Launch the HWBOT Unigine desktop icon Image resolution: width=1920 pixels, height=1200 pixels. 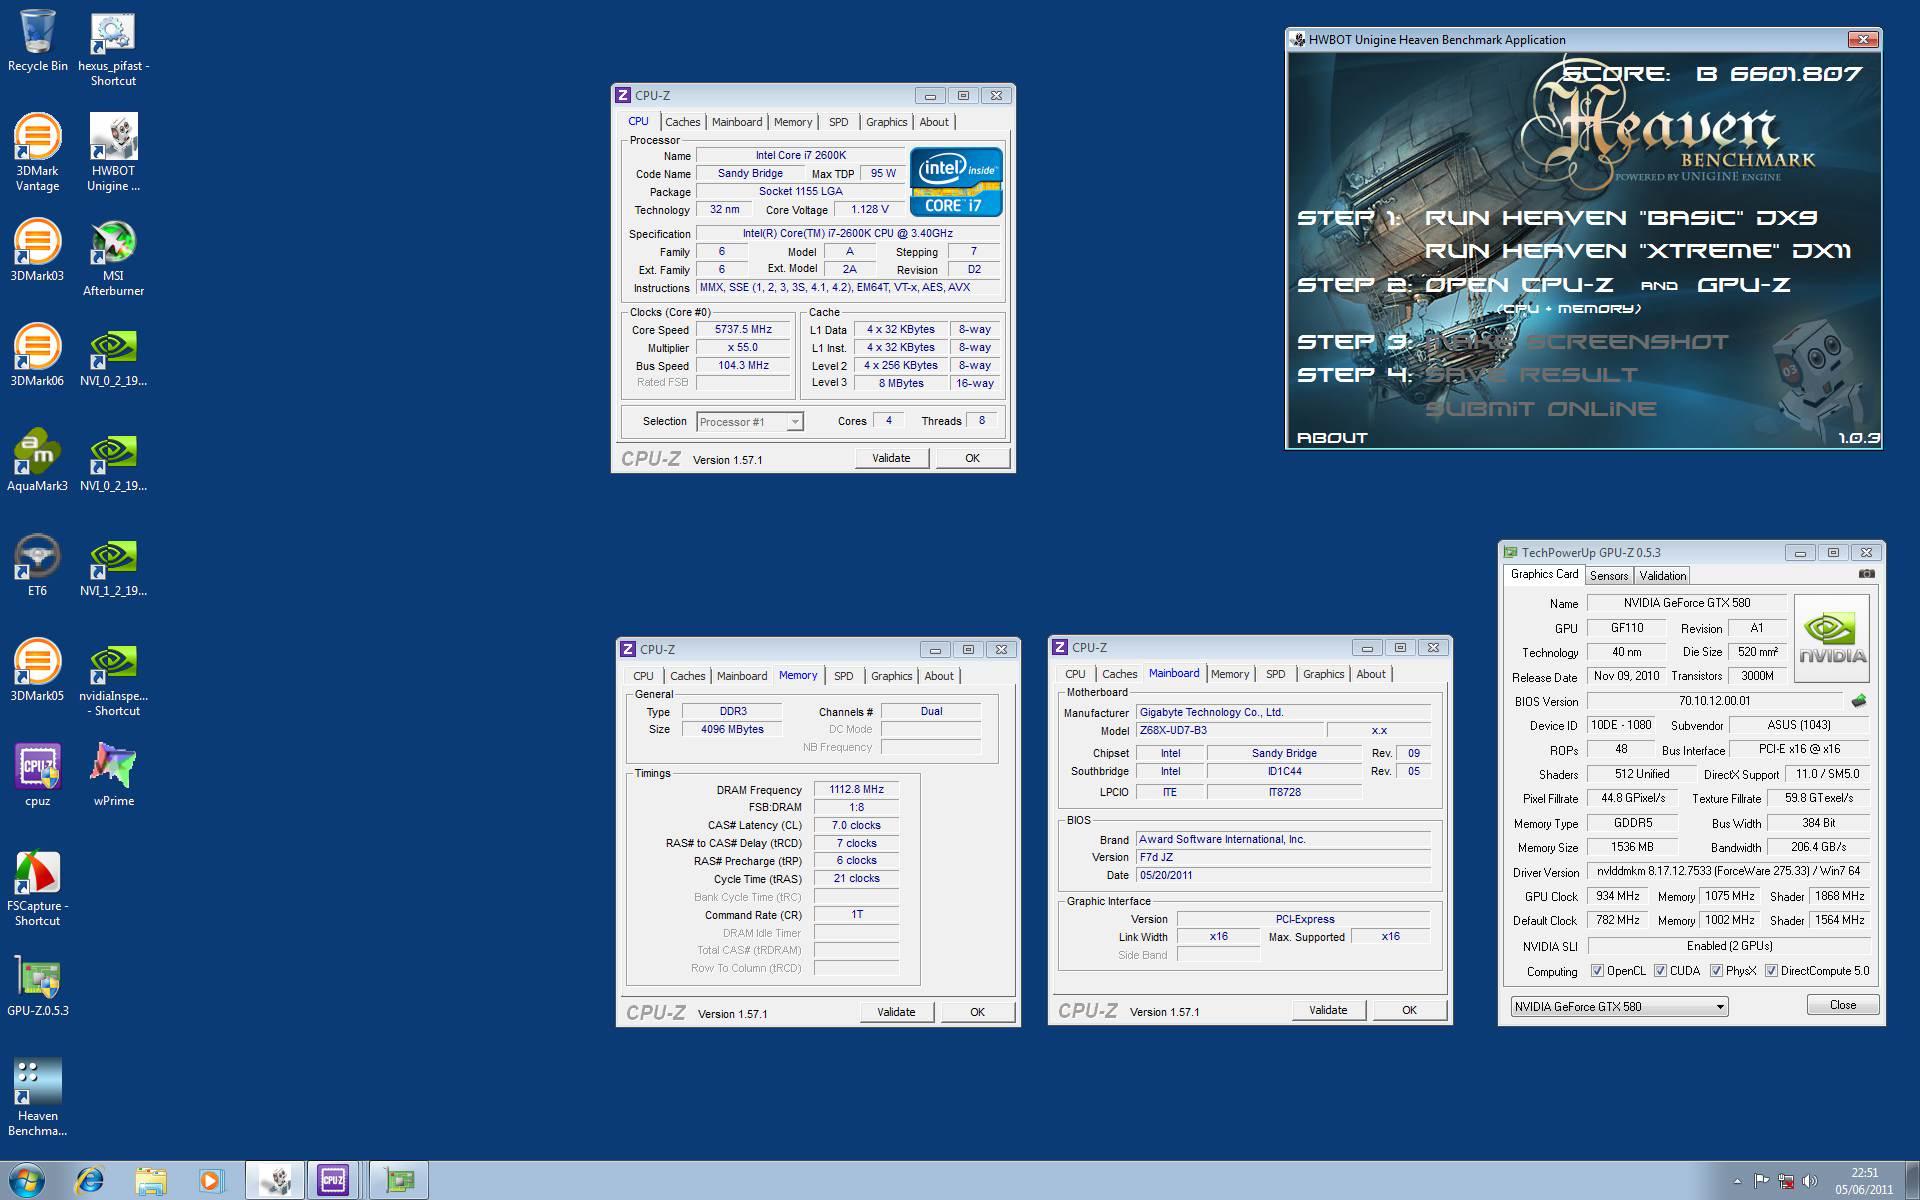[x=113, y=152]
